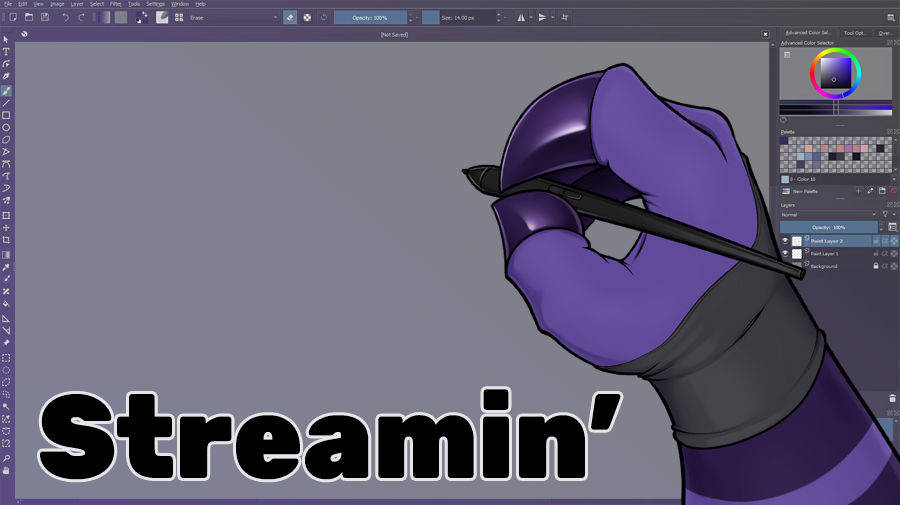This screenshot has height=505, width=900.
Task: Hide Paint Layer 2 with eye icon
Action: tap(785, 241)
